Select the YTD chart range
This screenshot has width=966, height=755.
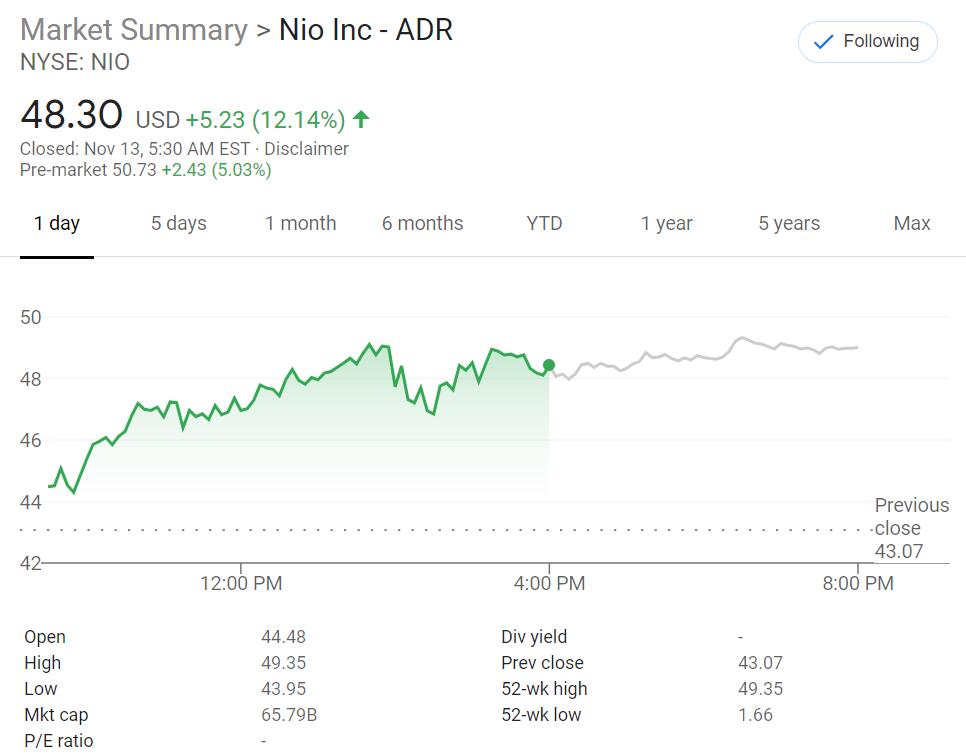[x=543, y=223]
